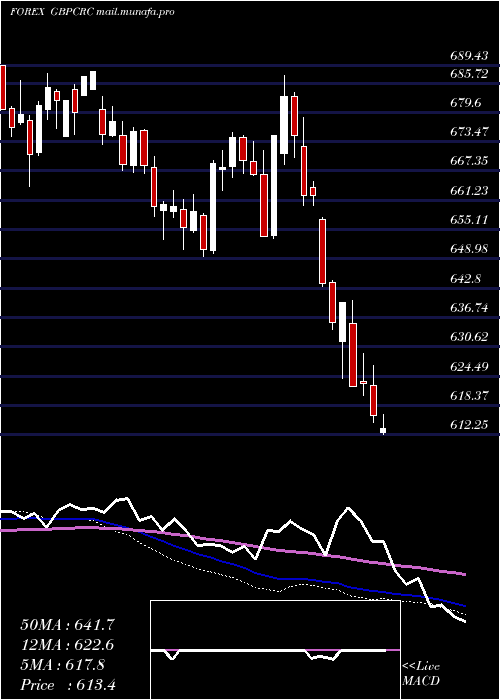The width and height of the screenshot is (500, 700).
Task: Click the 624.49 price level label
Action: tap(469, 367)
